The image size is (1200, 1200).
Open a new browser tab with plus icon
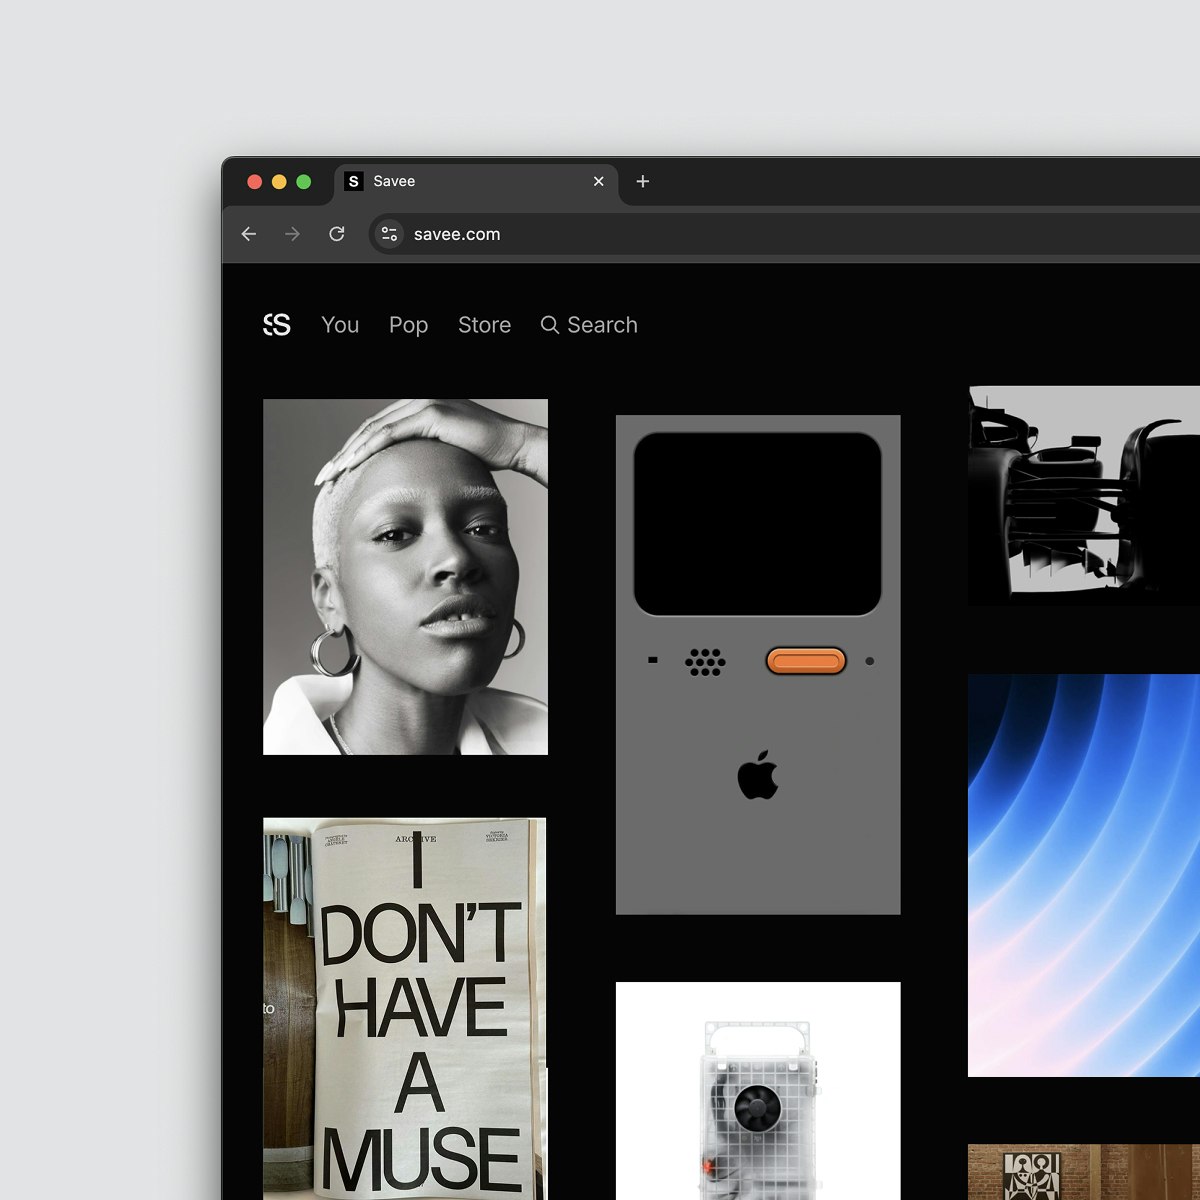[x=643, y=181]
